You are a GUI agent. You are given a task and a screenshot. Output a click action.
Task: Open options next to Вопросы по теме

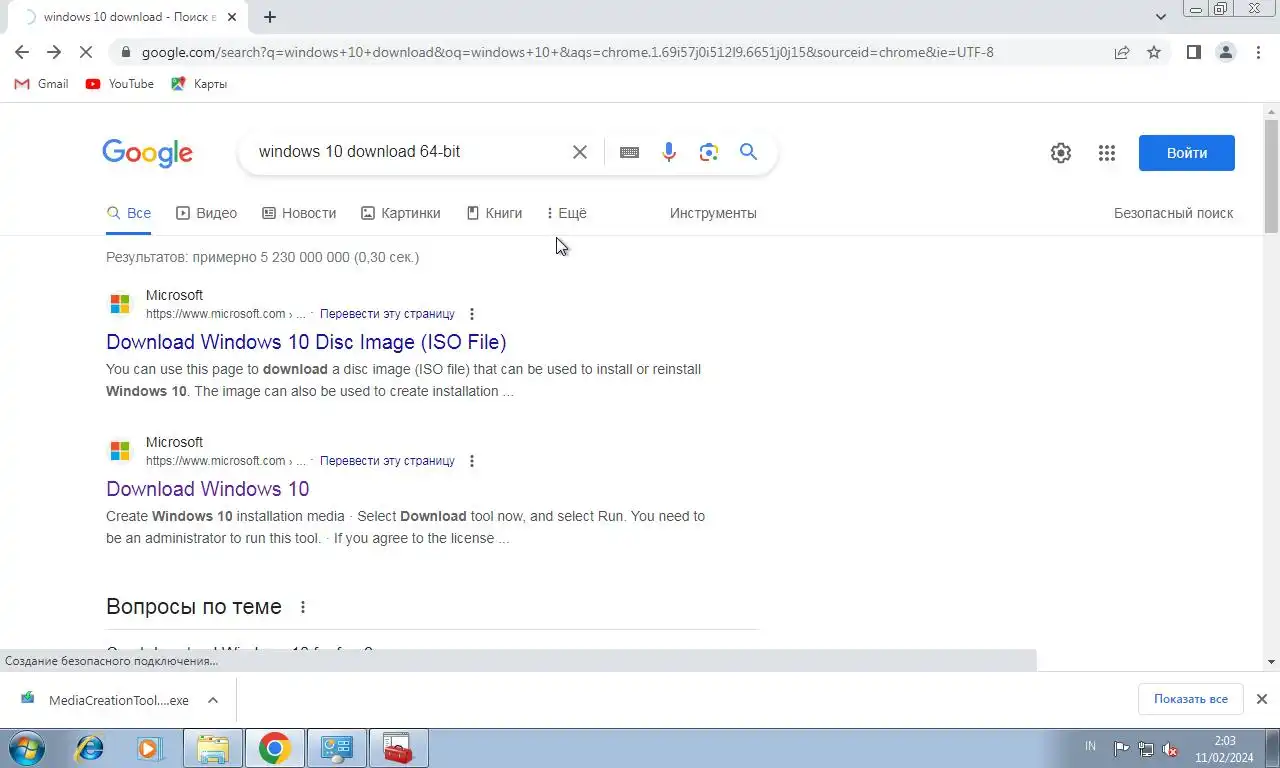[x=303, y=607]
